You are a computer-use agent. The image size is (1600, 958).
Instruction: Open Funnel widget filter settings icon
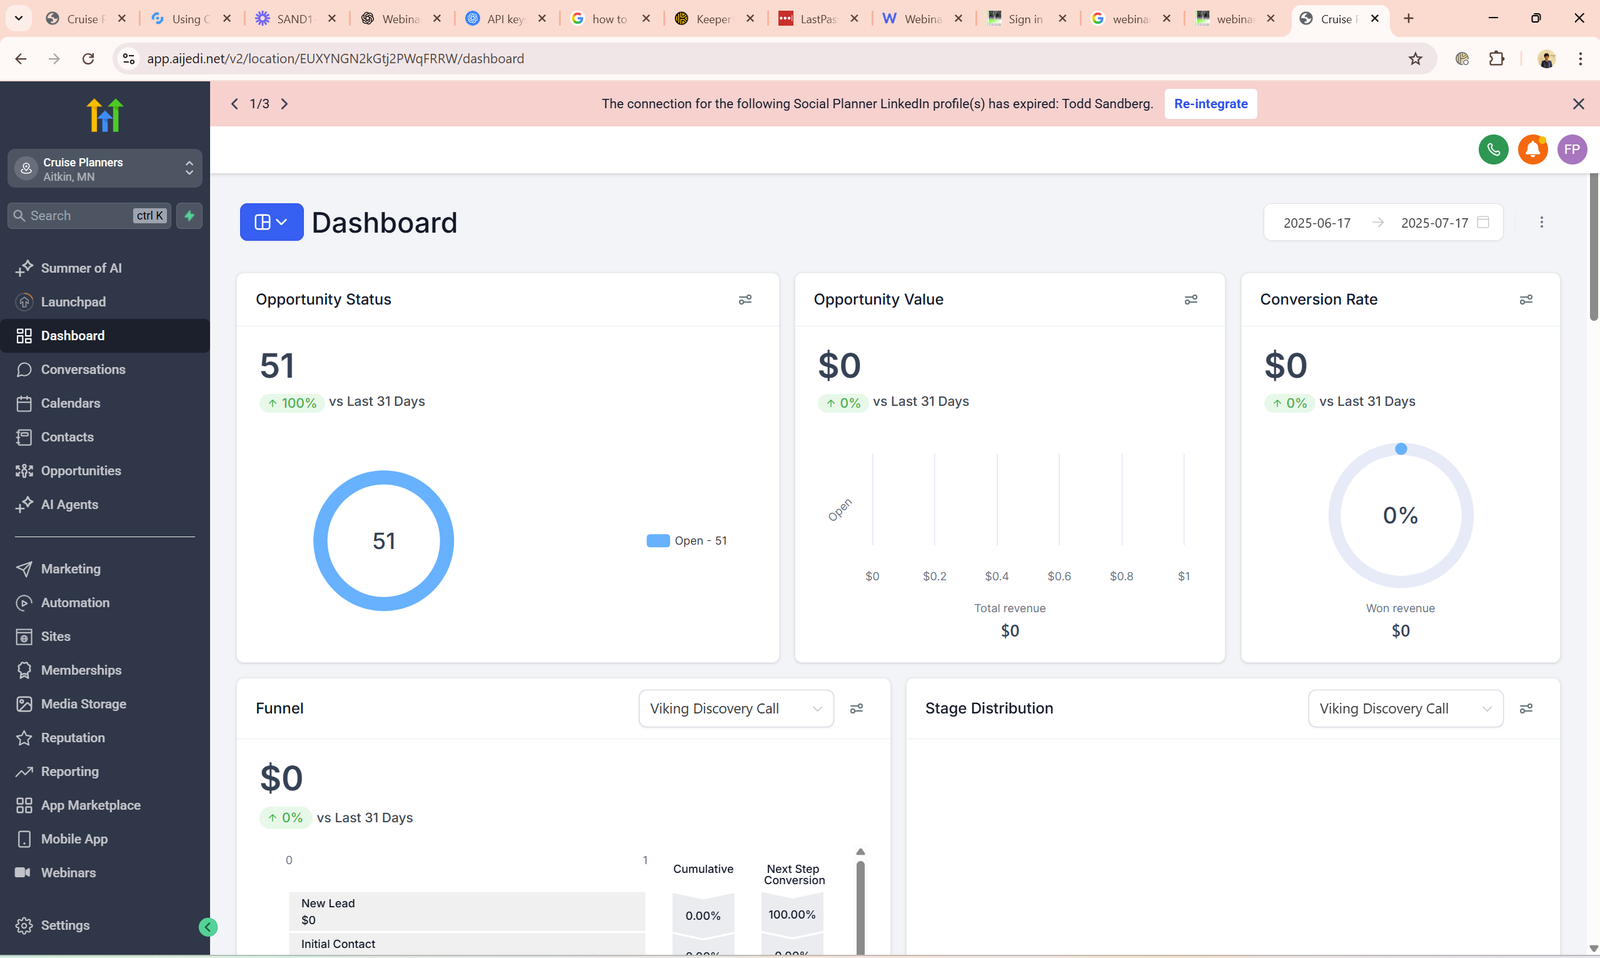coord(857,709)
